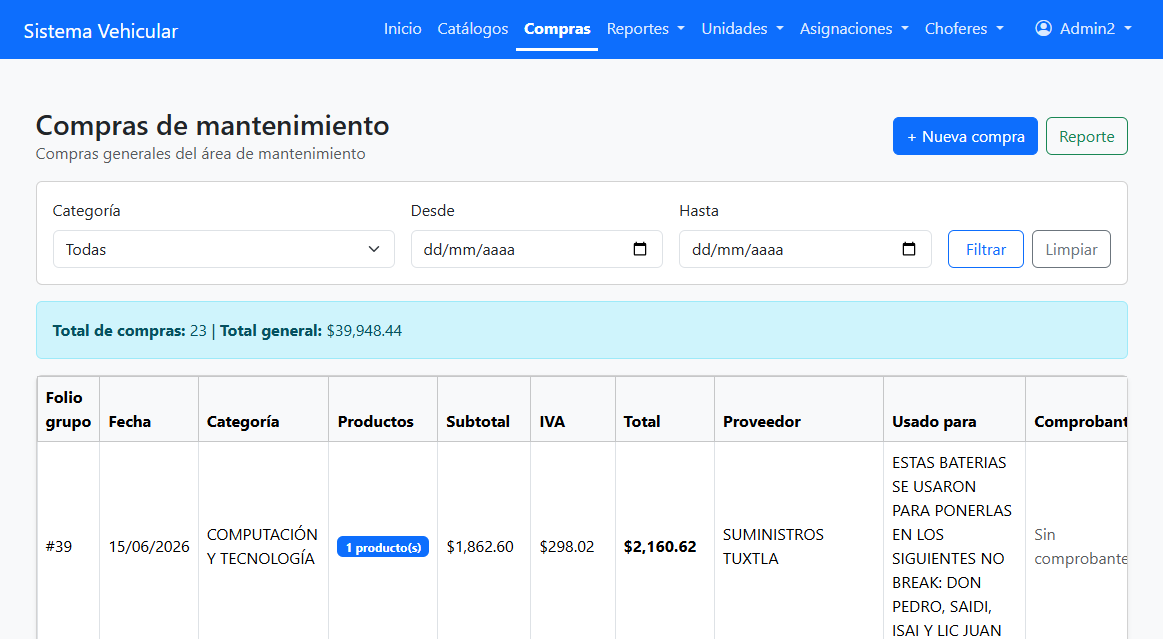1163x639 pixels.
Task: Go to the Inicio page
Action: [x=403, y=28]
